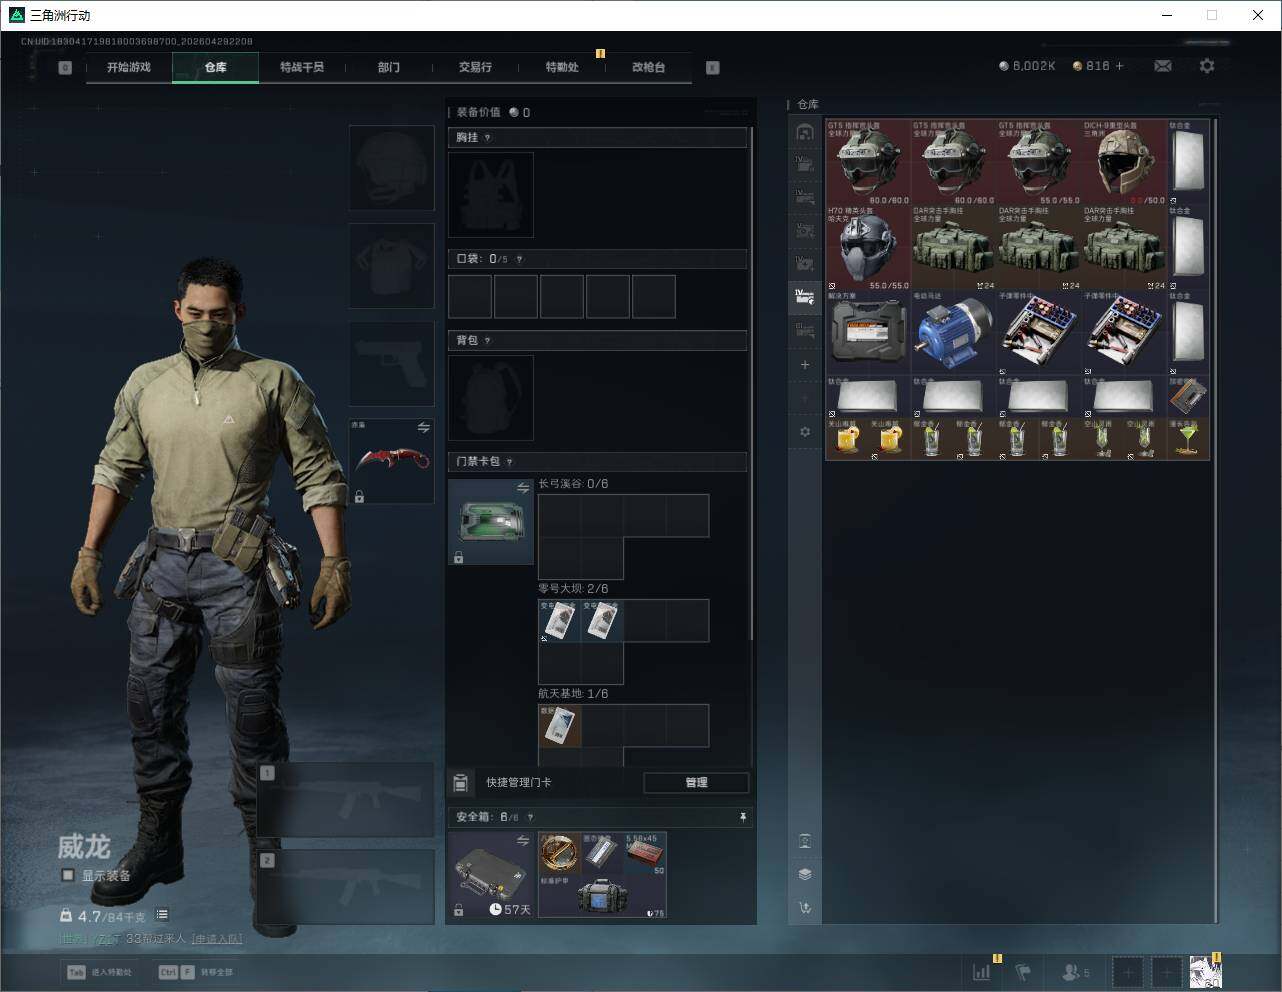Image resolution: width=1282 pixels, height=992 pixels.
Task: Click the 申请入队 link
Action: 217,939
